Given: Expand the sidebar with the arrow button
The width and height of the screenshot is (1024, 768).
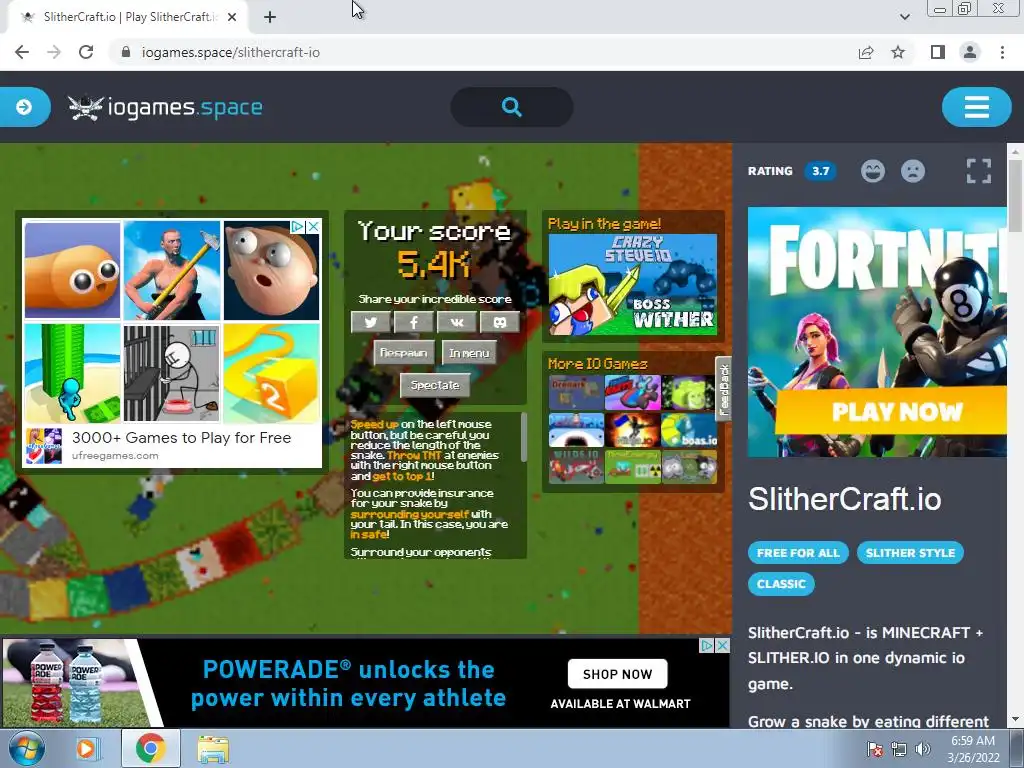Looking at the screenshot, I should (x=24, y=107).
